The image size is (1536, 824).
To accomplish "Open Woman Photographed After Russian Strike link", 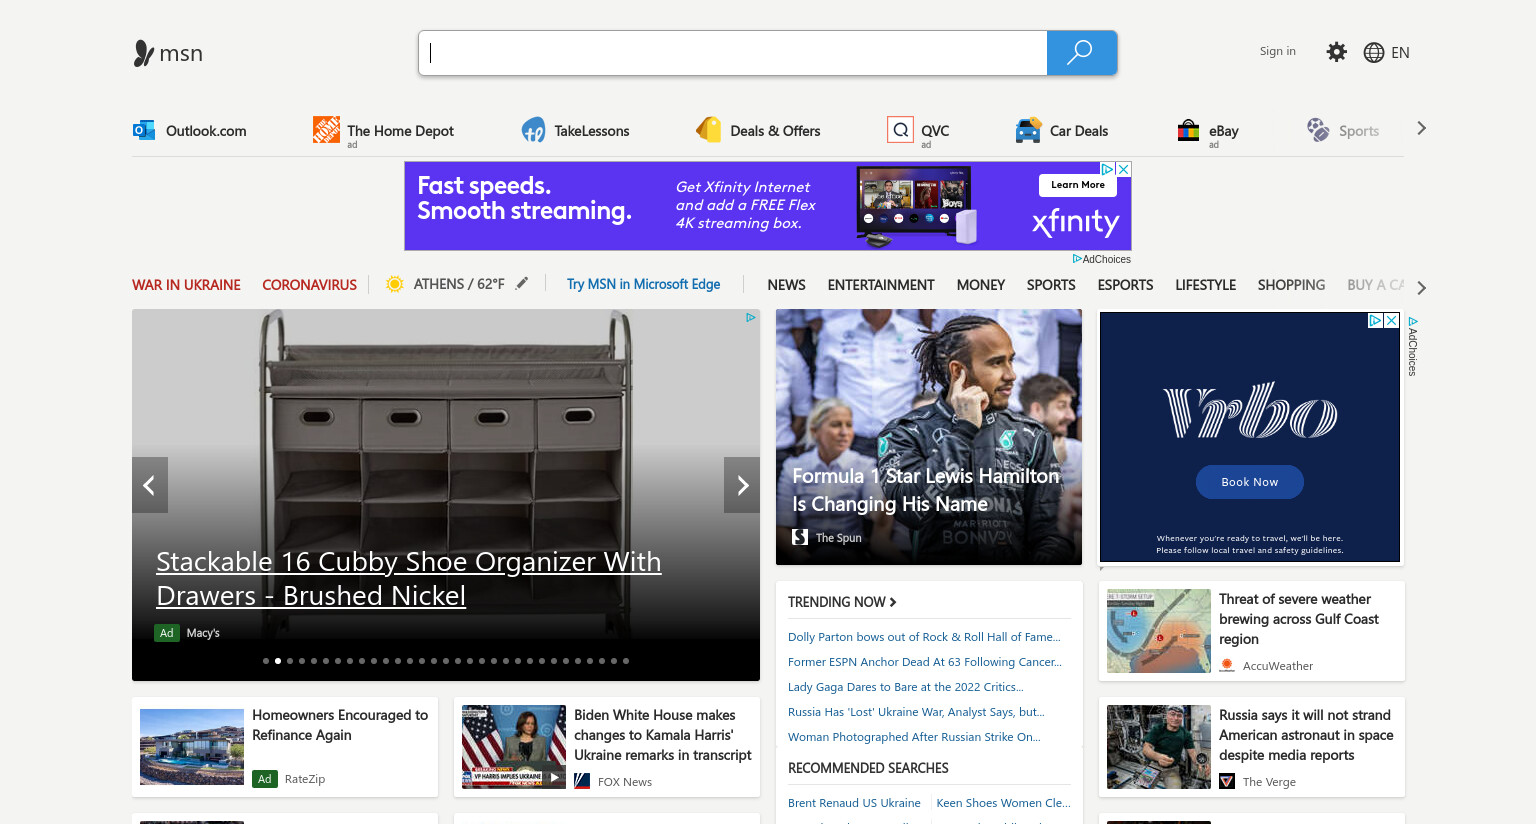I will point(914,737).
